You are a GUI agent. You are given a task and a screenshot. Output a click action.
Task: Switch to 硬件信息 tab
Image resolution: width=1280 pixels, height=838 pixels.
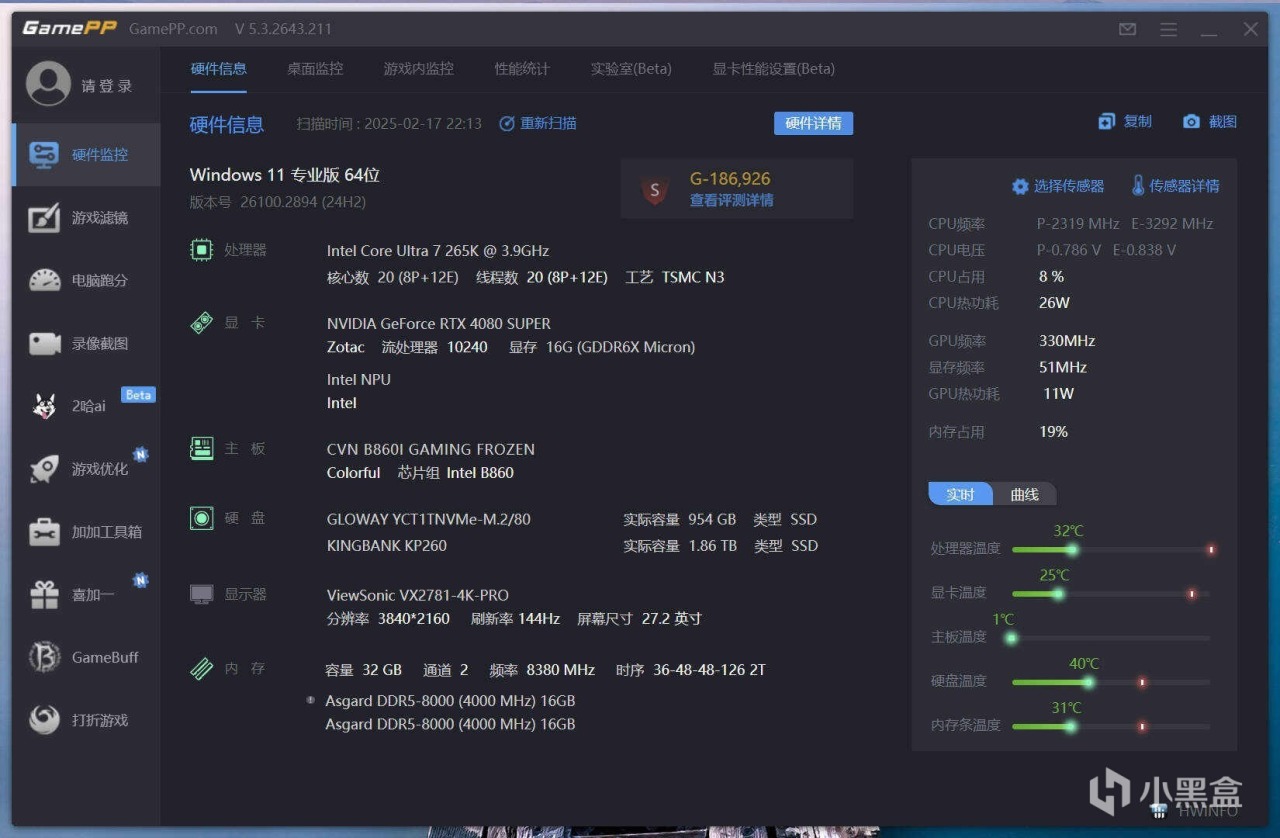click(219, 69)
